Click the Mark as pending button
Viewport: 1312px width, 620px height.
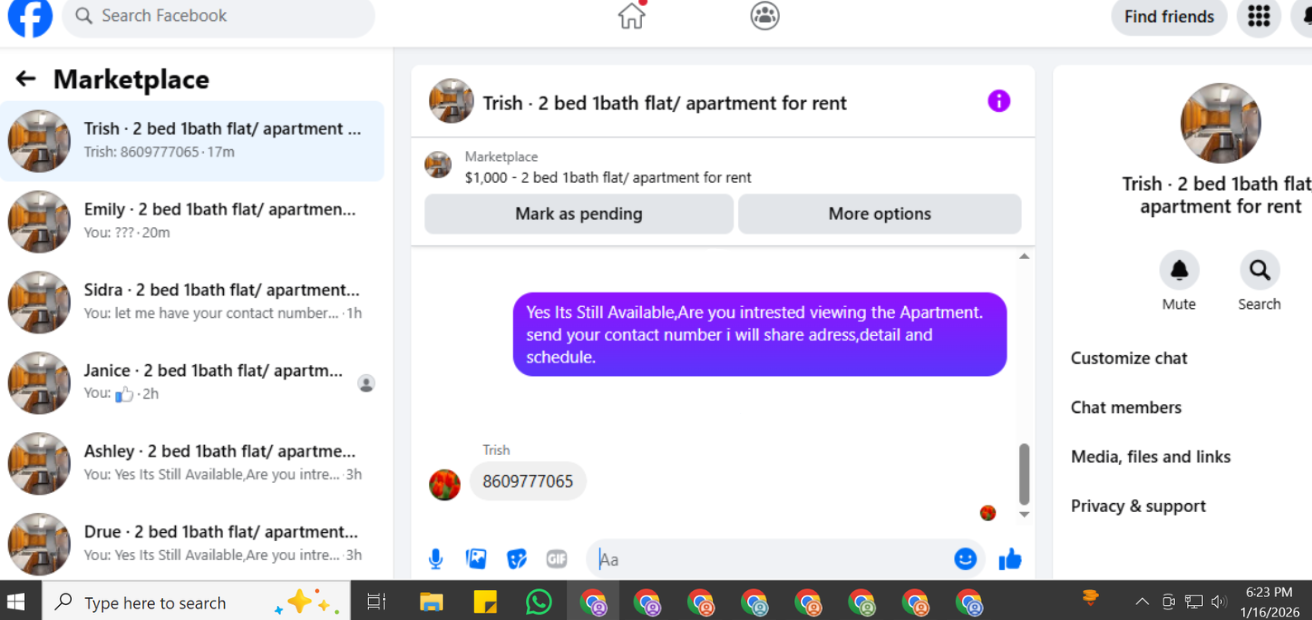[x=579, y=214]
